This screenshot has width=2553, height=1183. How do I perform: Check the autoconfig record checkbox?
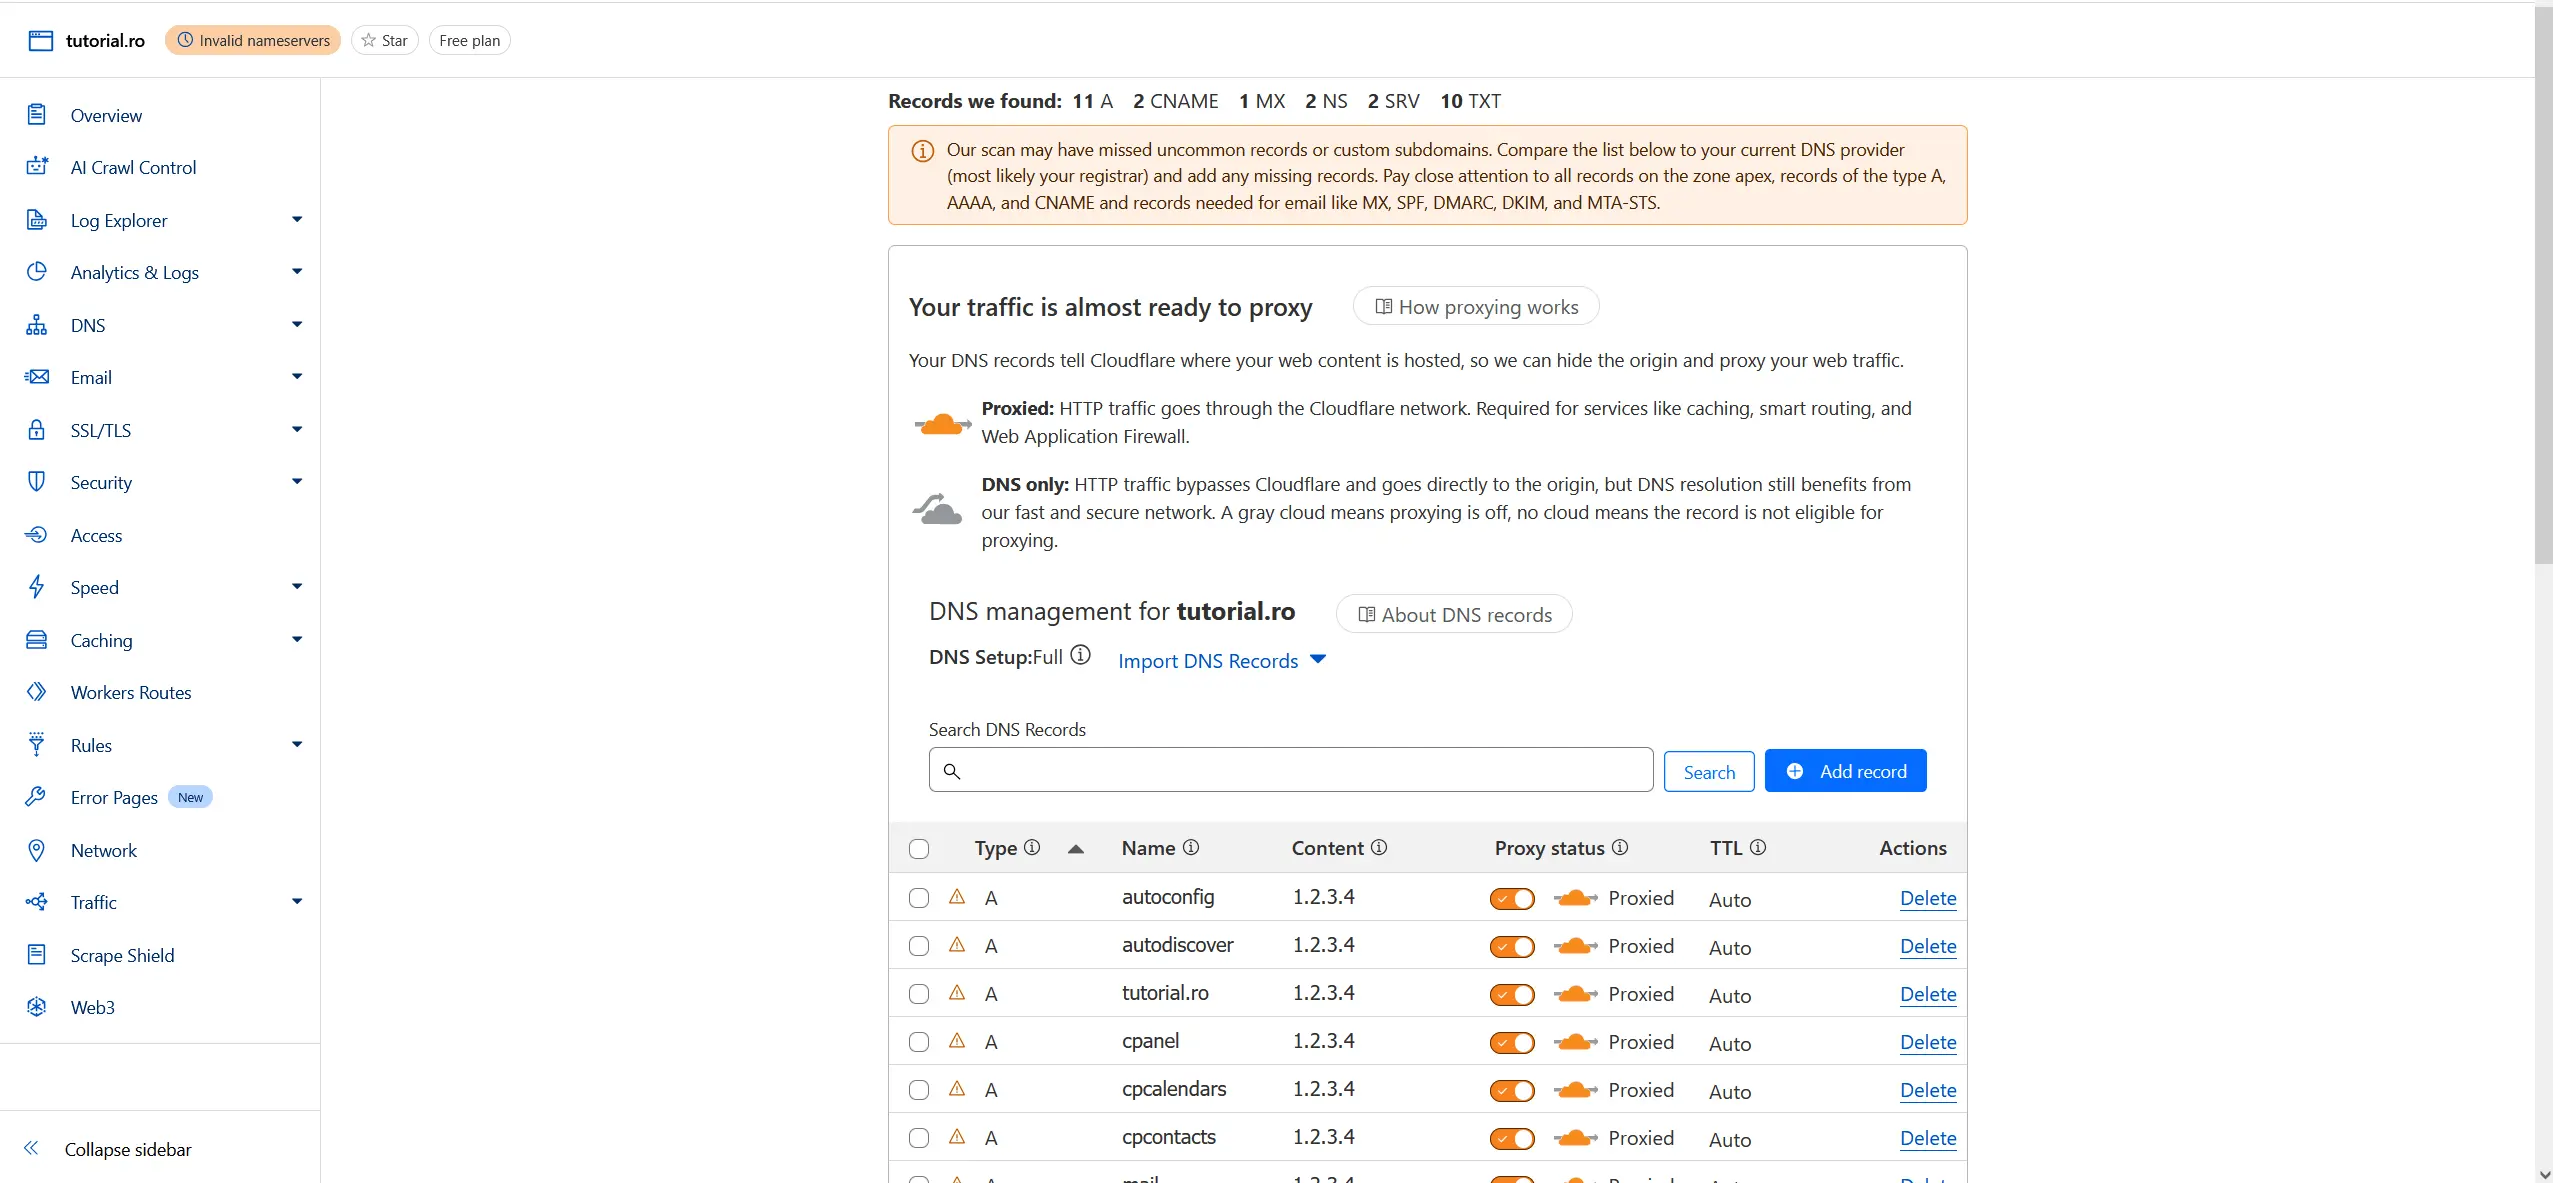(919, 898)
